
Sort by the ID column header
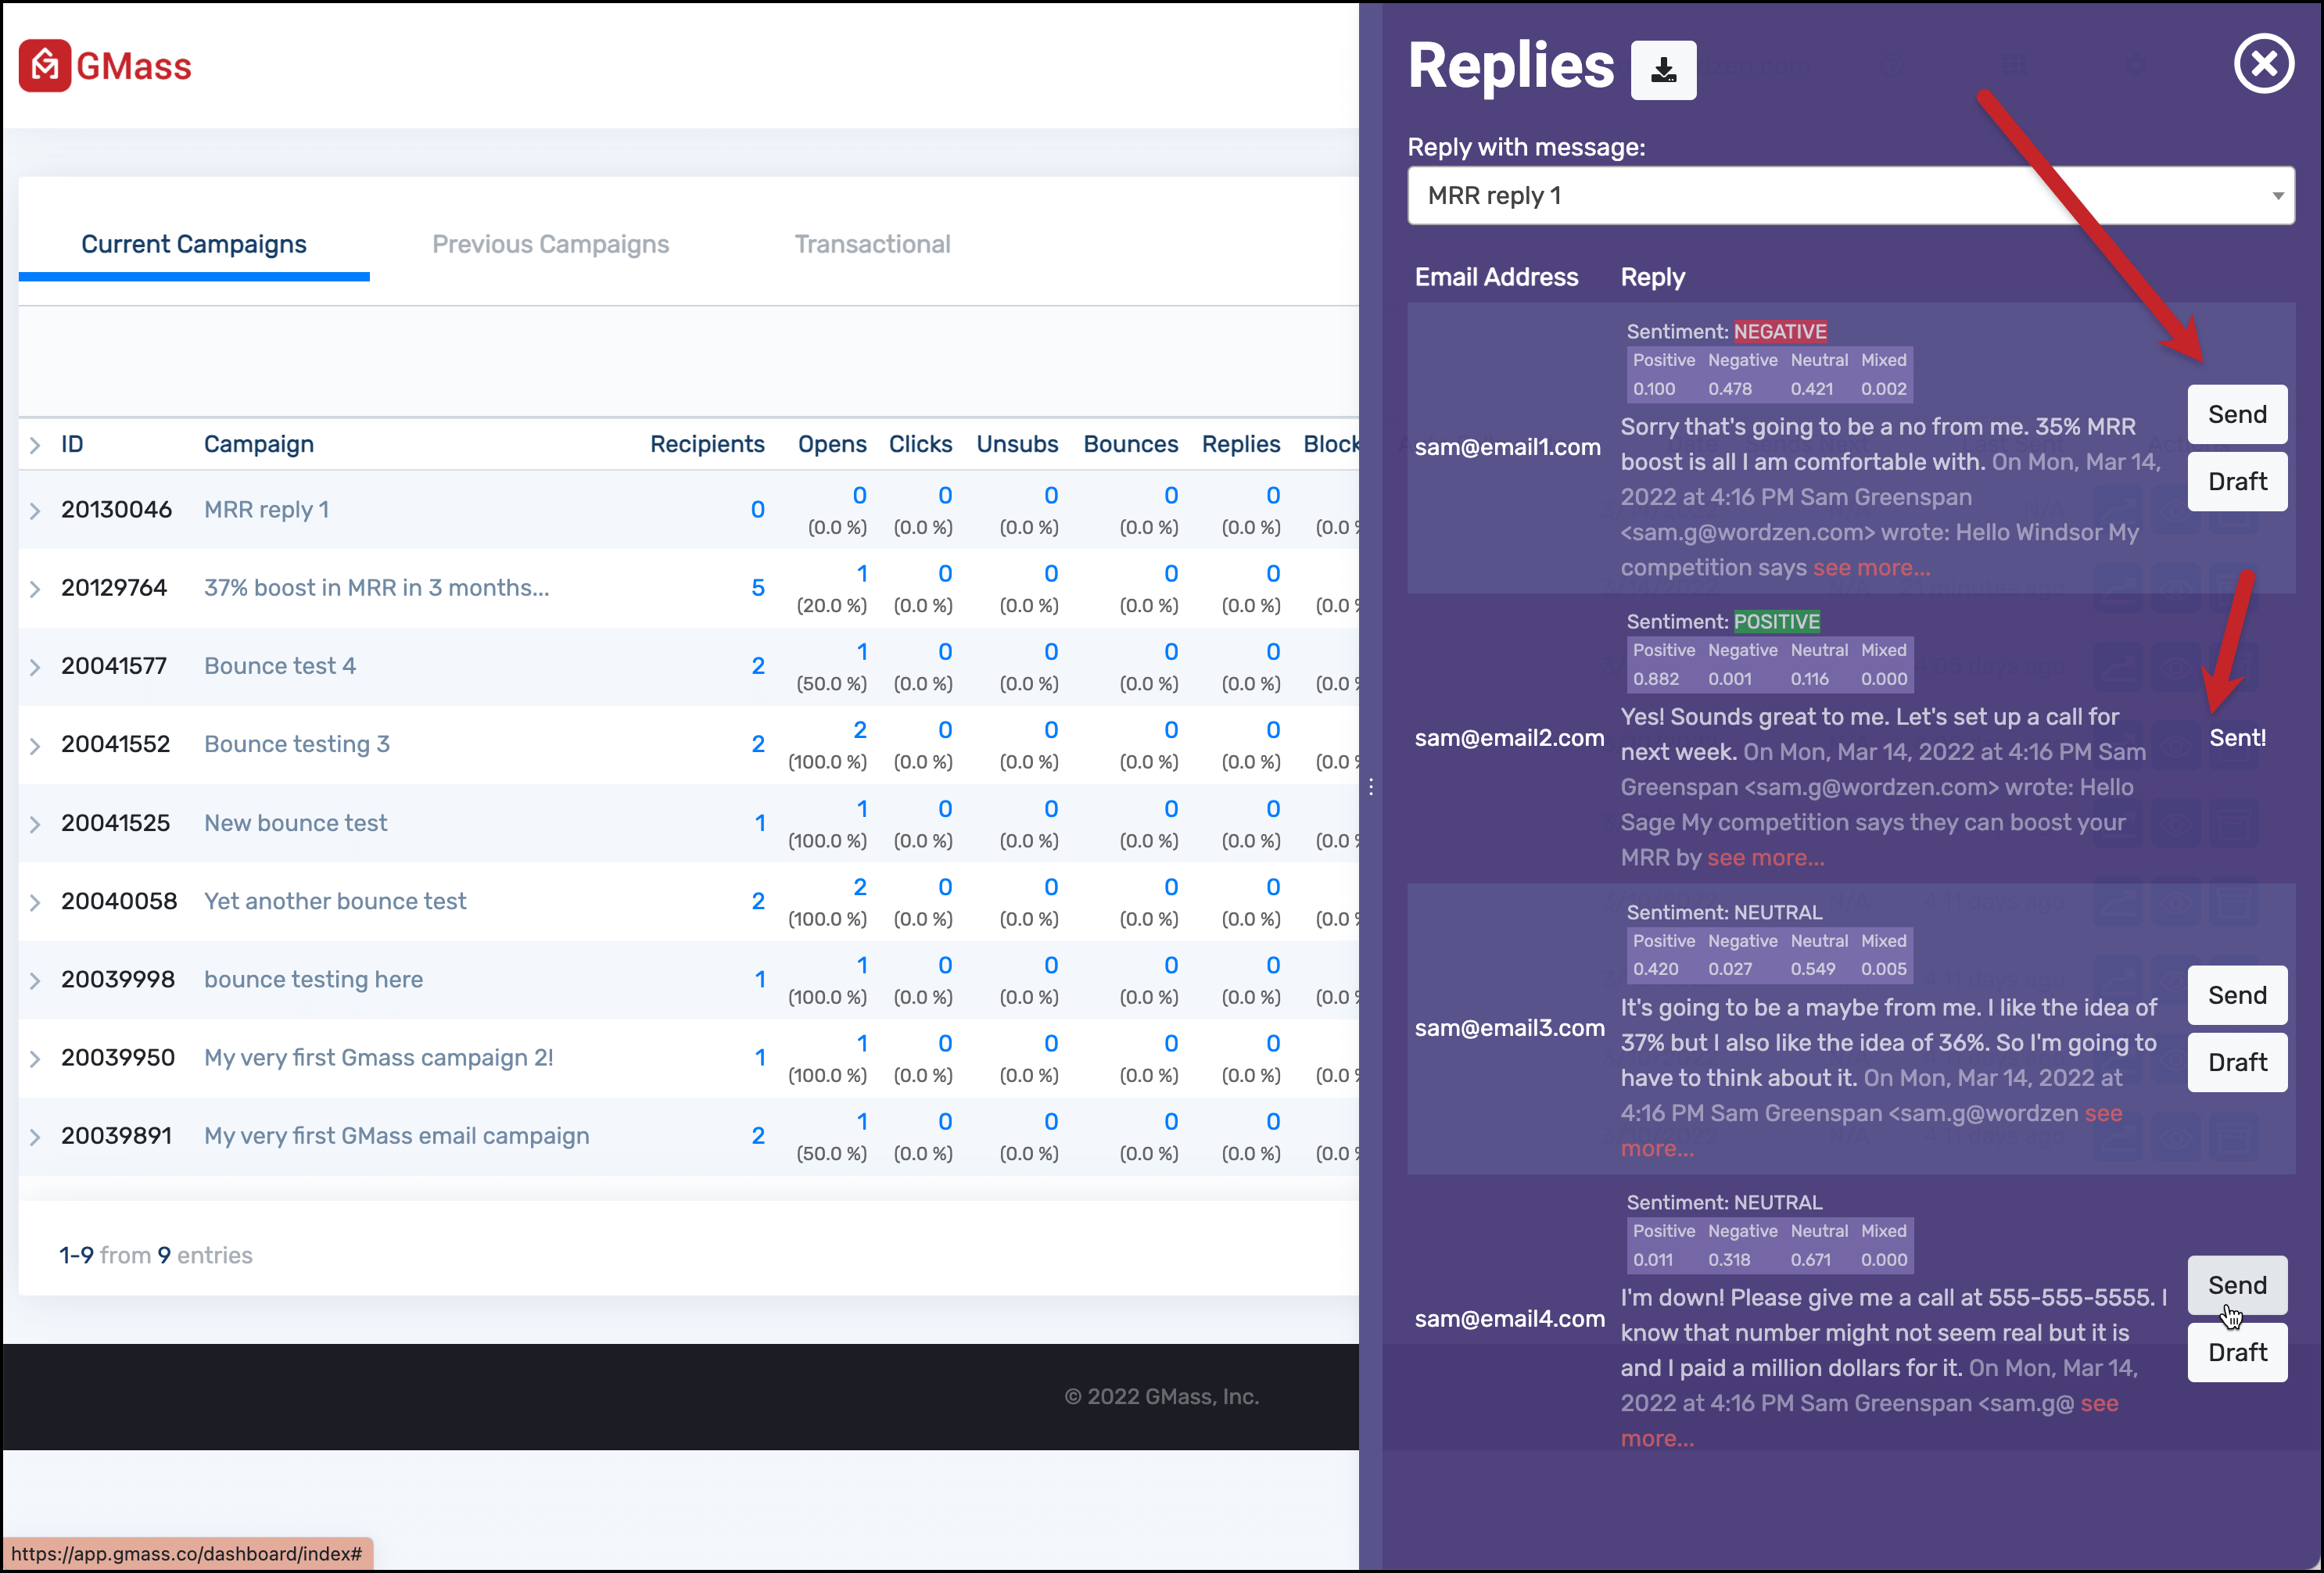(x=72, y=444)
